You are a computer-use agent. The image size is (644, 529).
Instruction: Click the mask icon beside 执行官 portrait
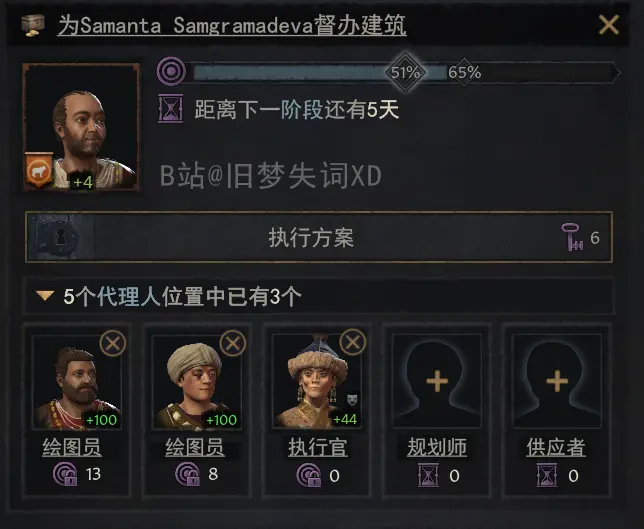coord(352,399)
